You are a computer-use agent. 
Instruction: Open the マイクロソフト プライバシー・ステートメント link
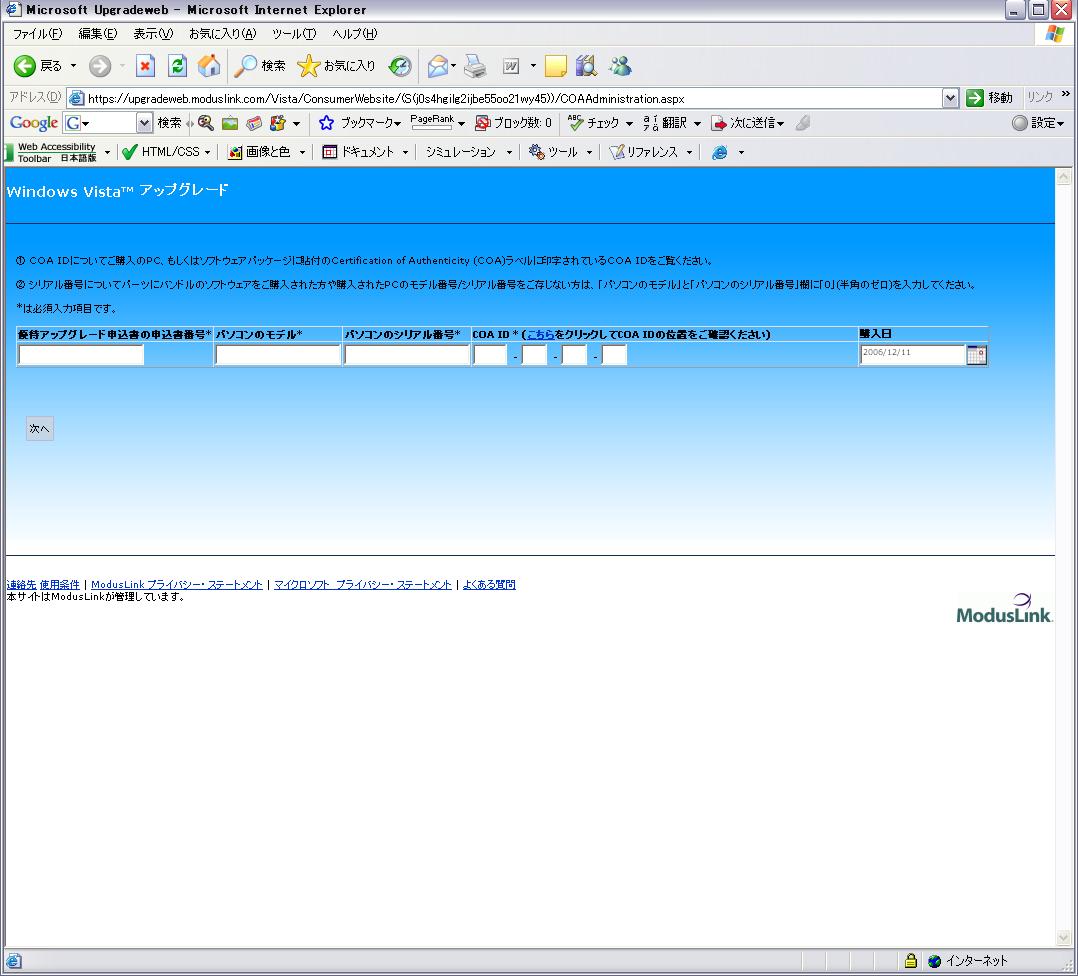(x=362, y=585)
